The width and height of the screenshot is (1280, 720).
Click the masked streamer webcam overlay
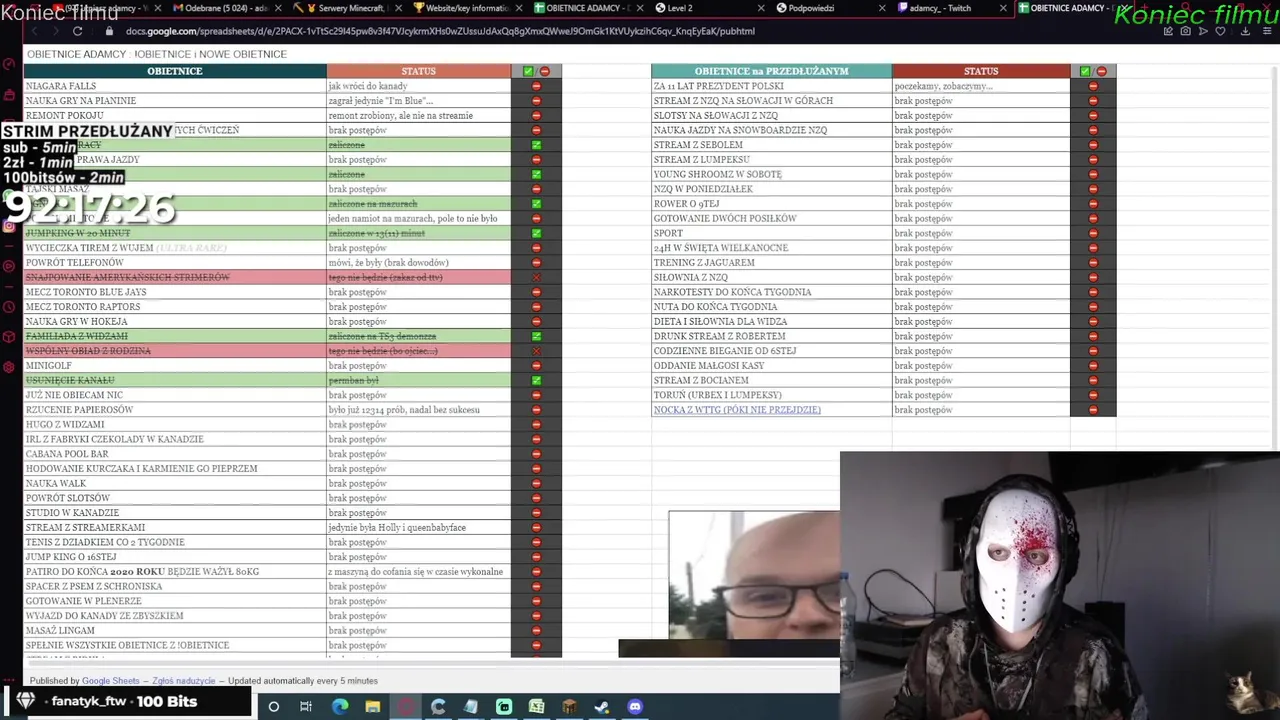click(1060, 585)
